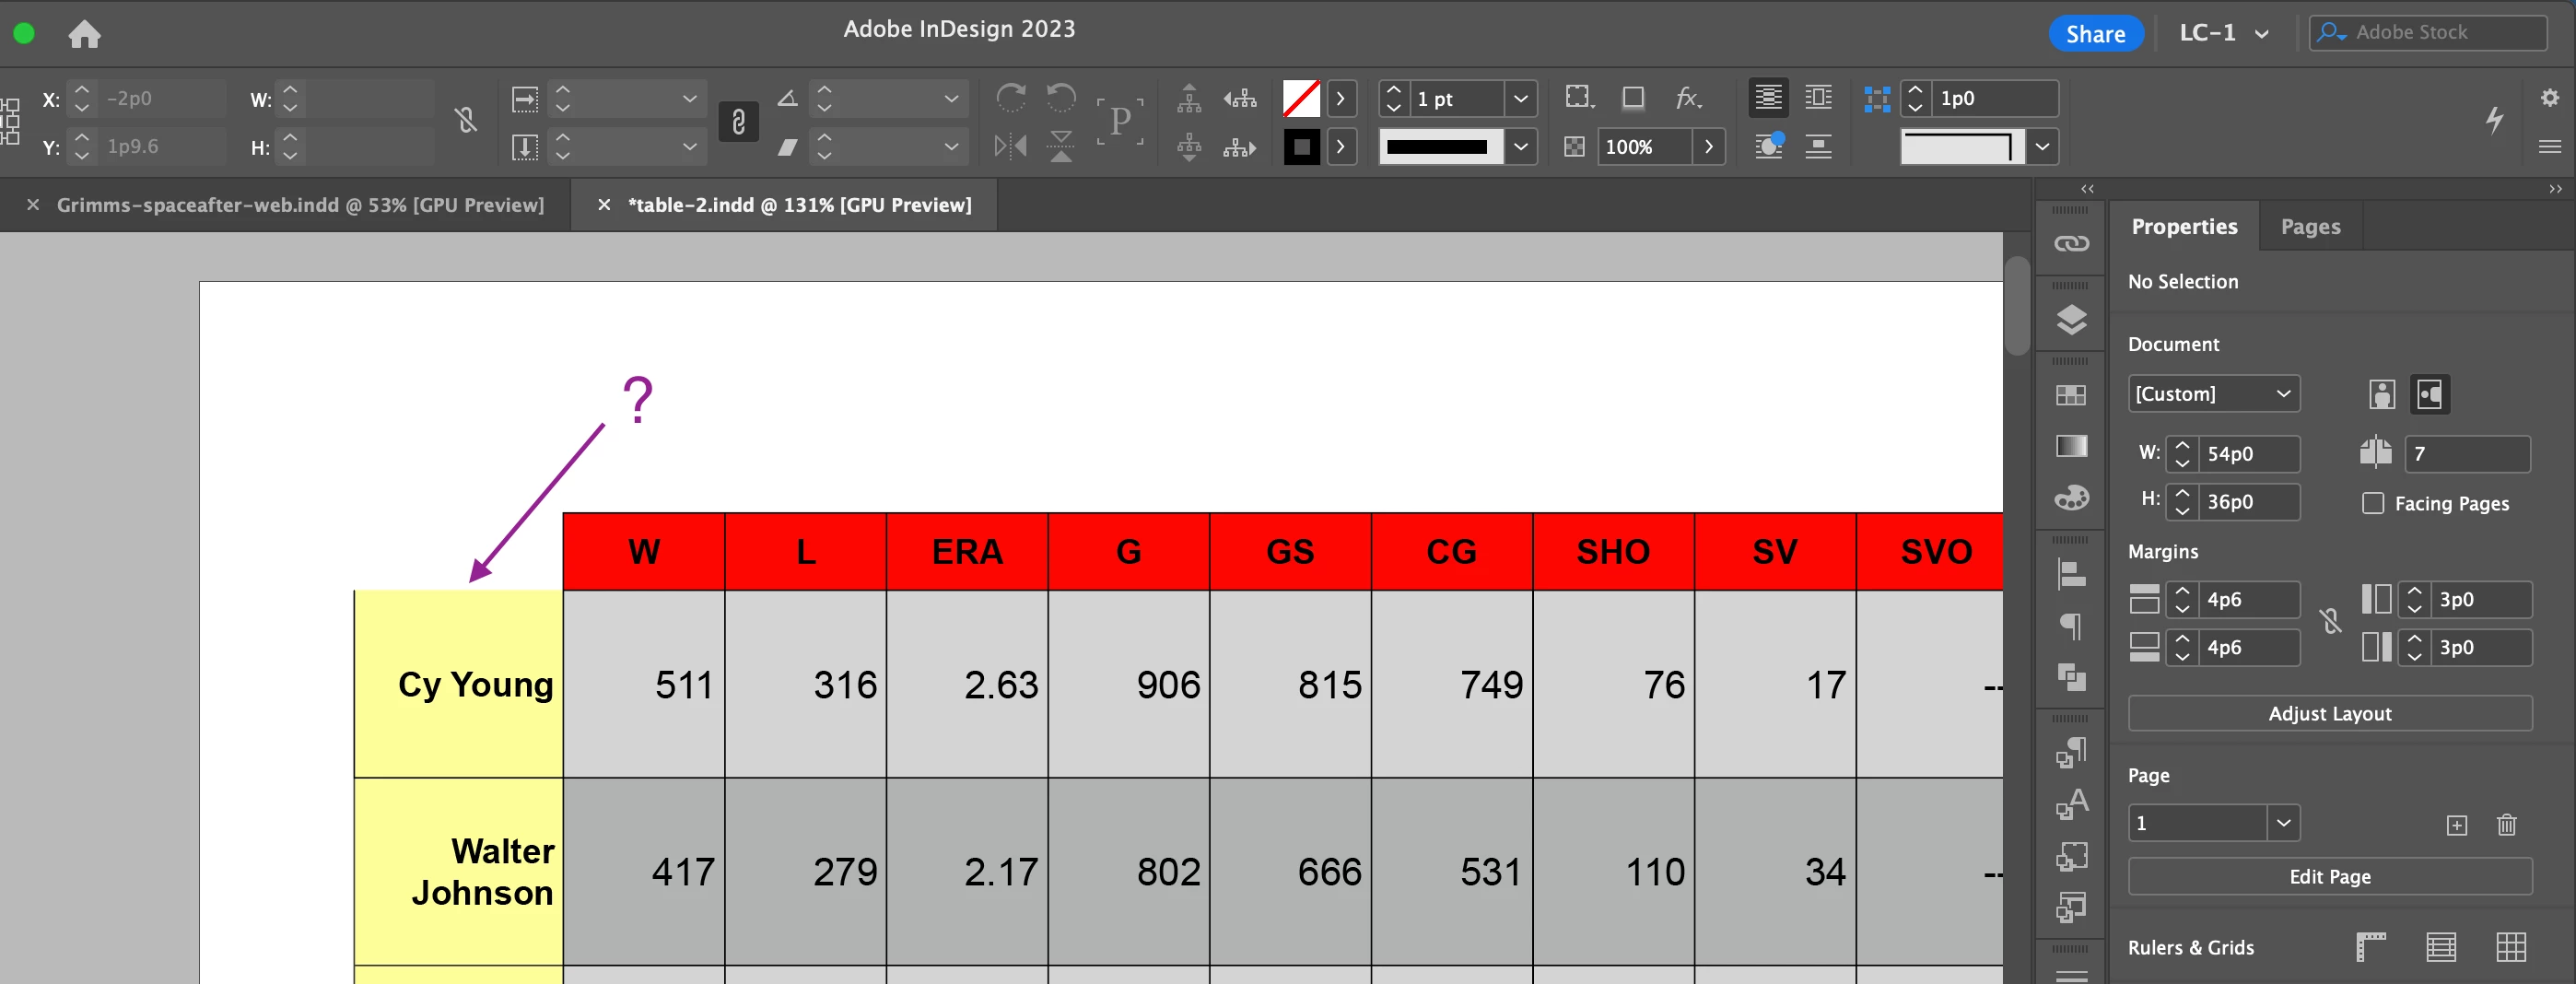Open the Pathfinder panel icon
2576x984 pixels.
(x=2071, y=677)
